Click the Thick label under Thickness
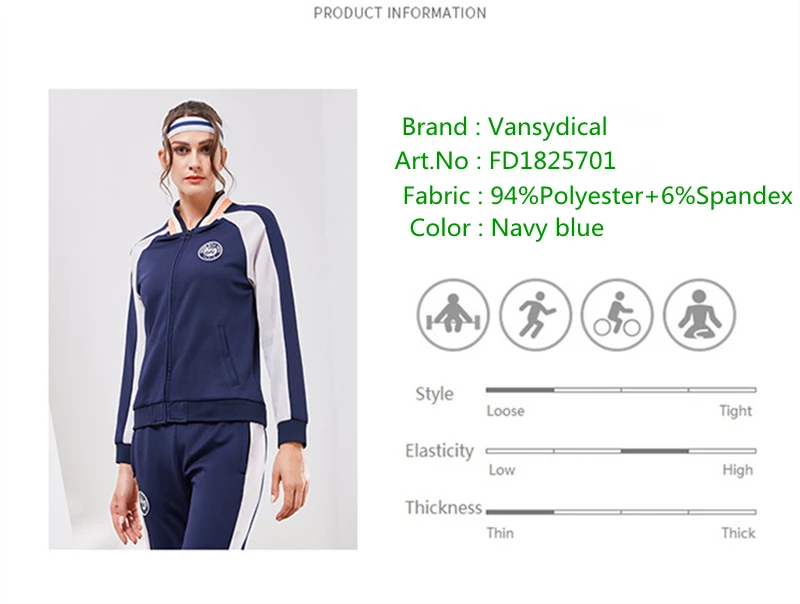The height and width of the screenshot is (604, 800). pyautogui.click(x=738, y=533)
